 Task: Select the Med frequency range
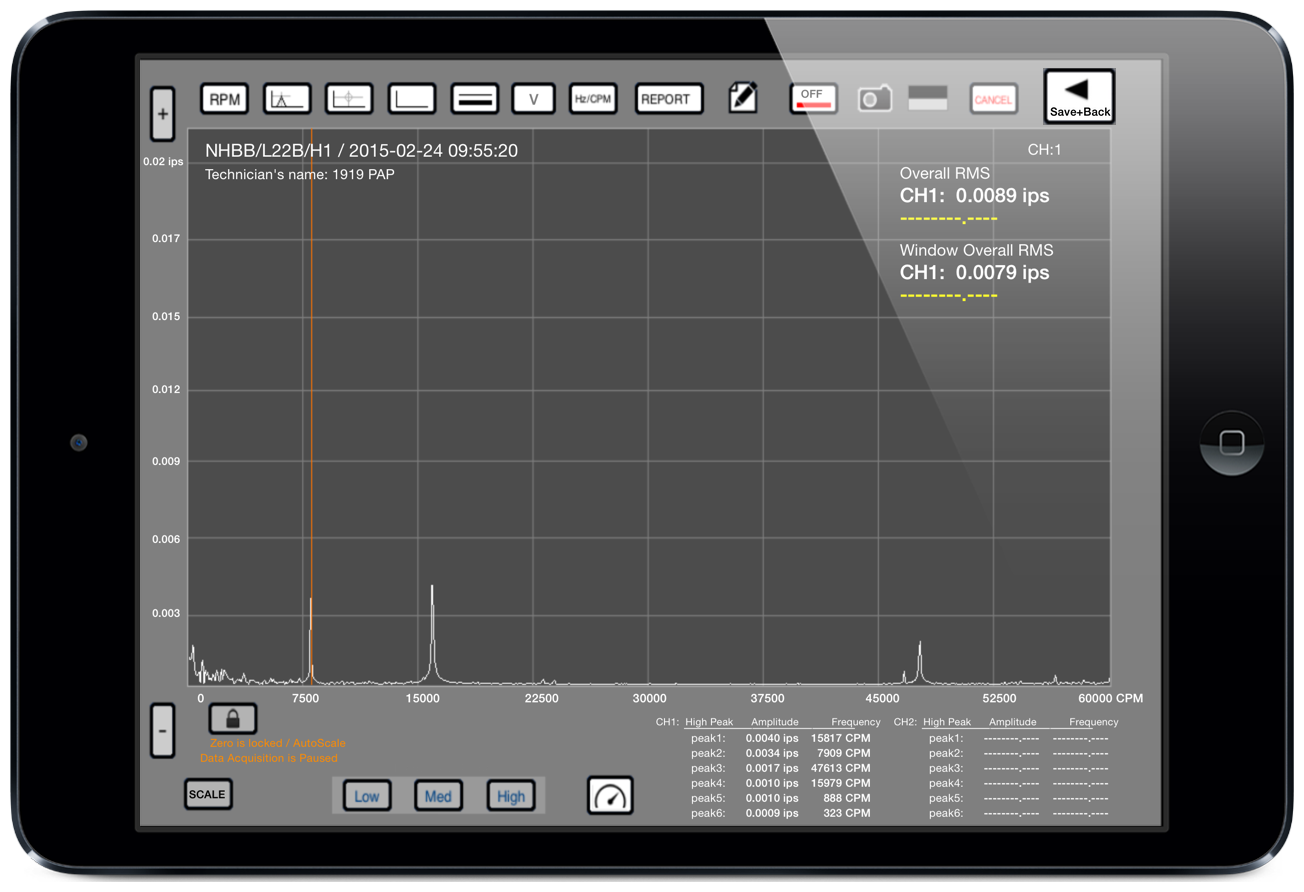point(438,796)
